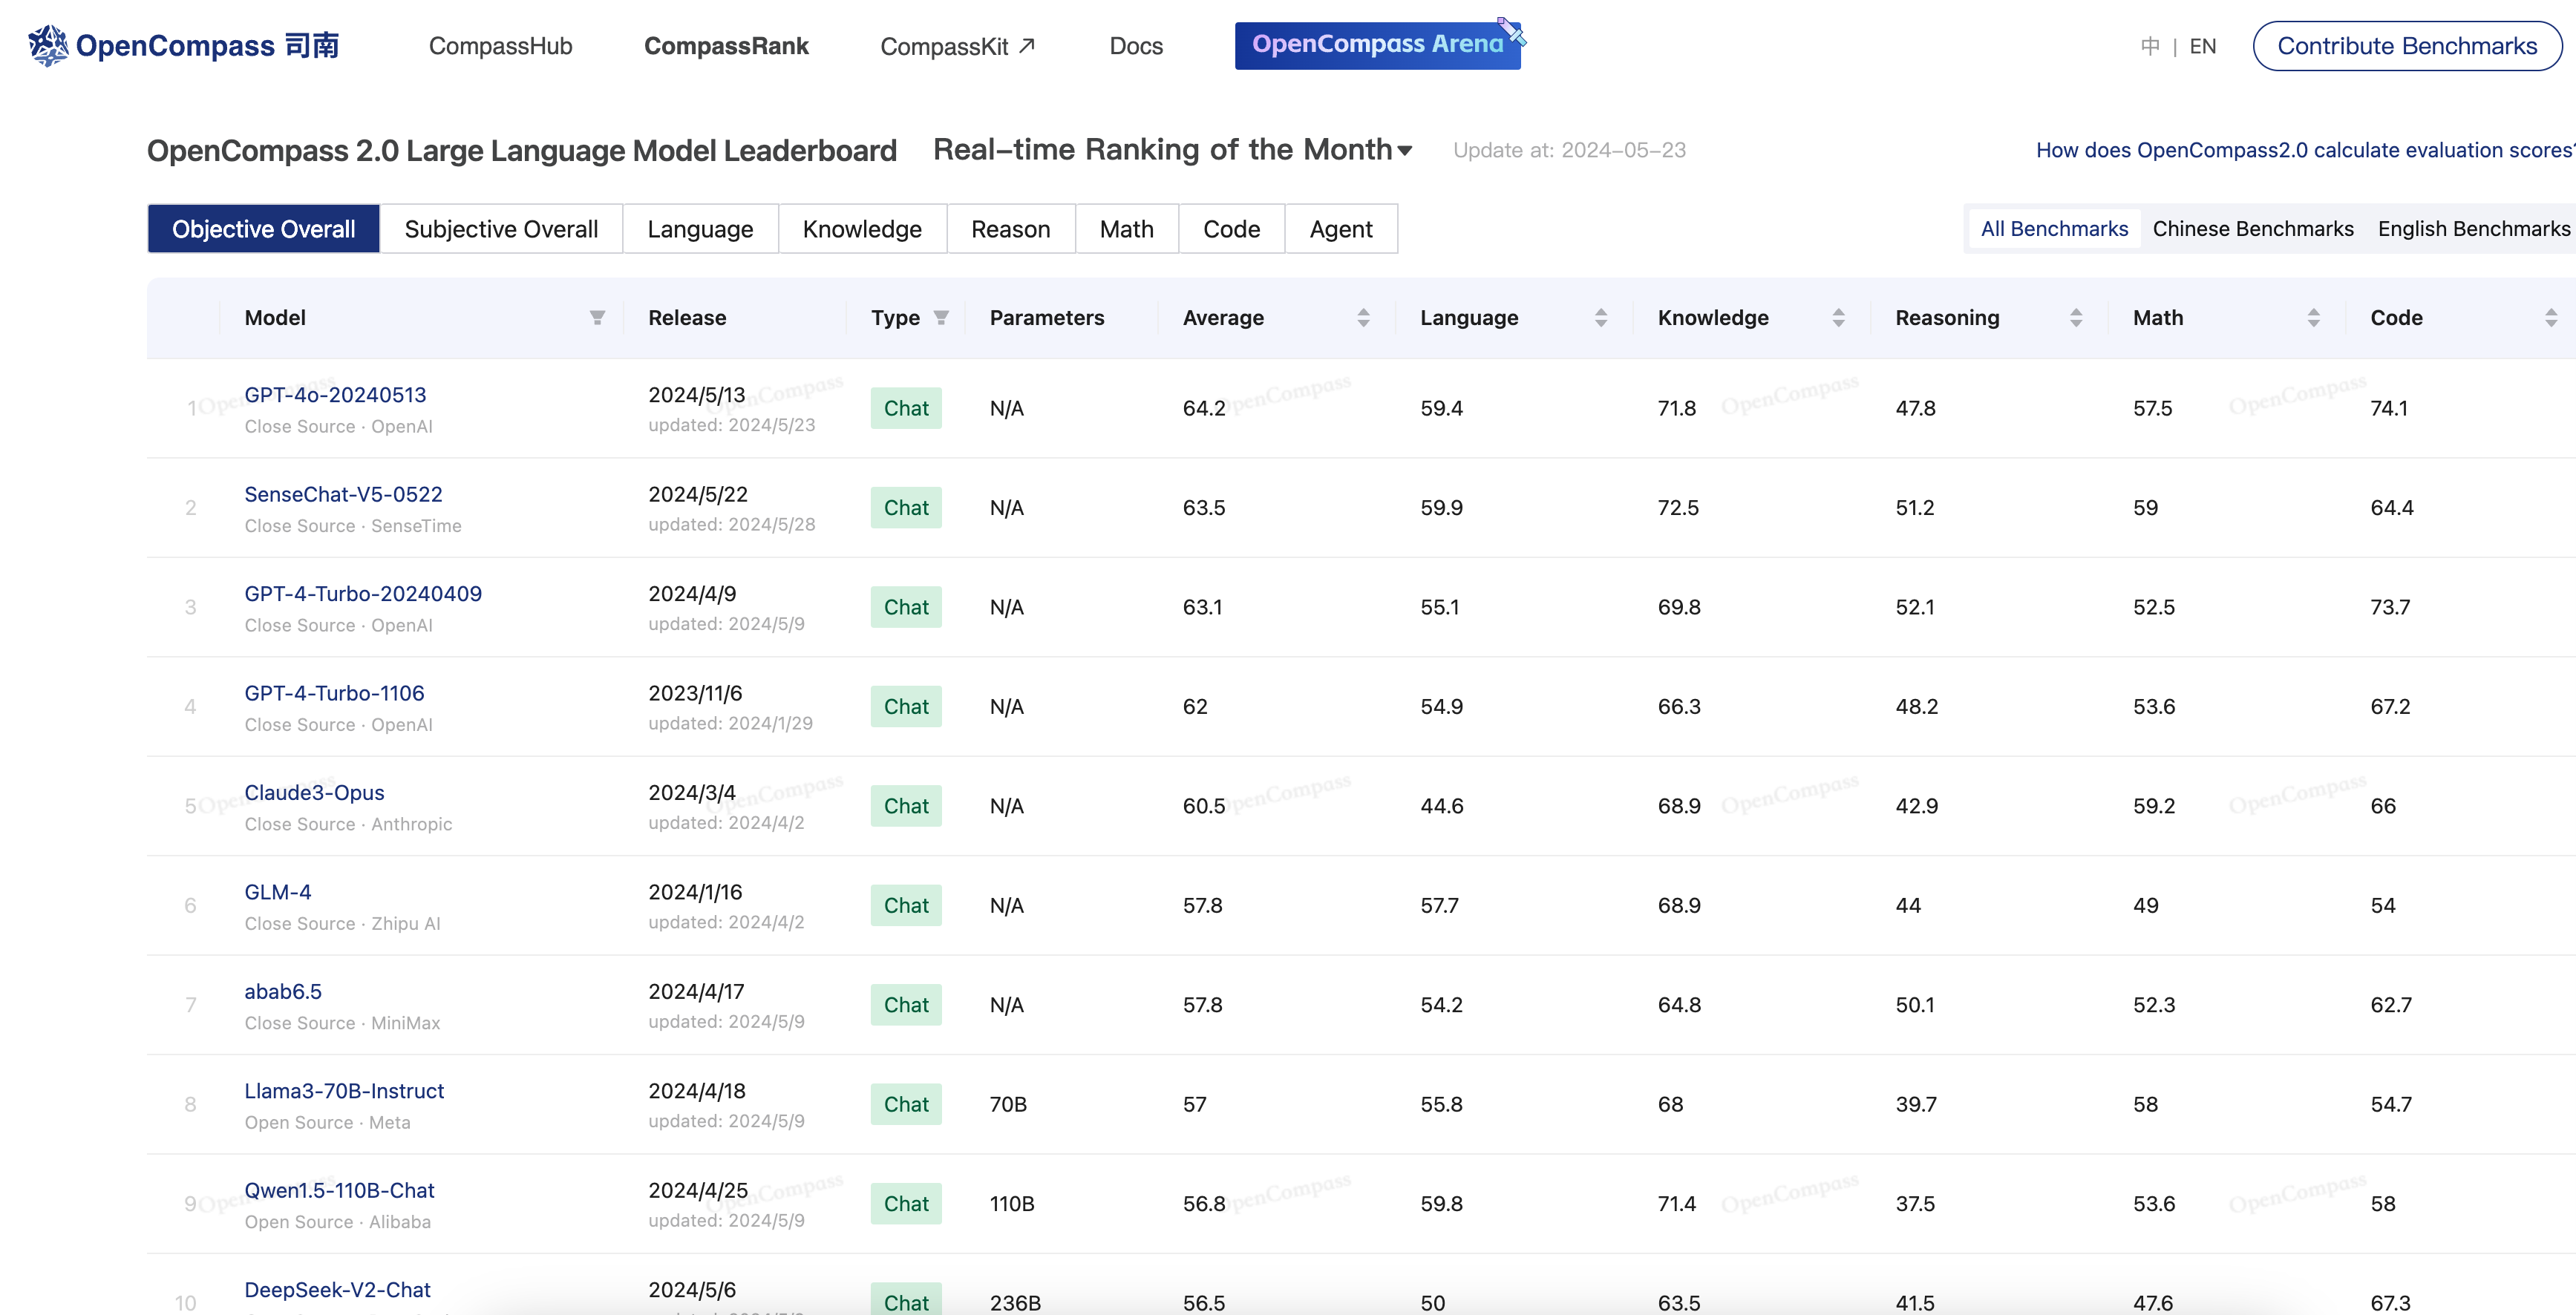Select the Agent category tab
The image size is (2576, 1315).
click(x=1341, y=228)
